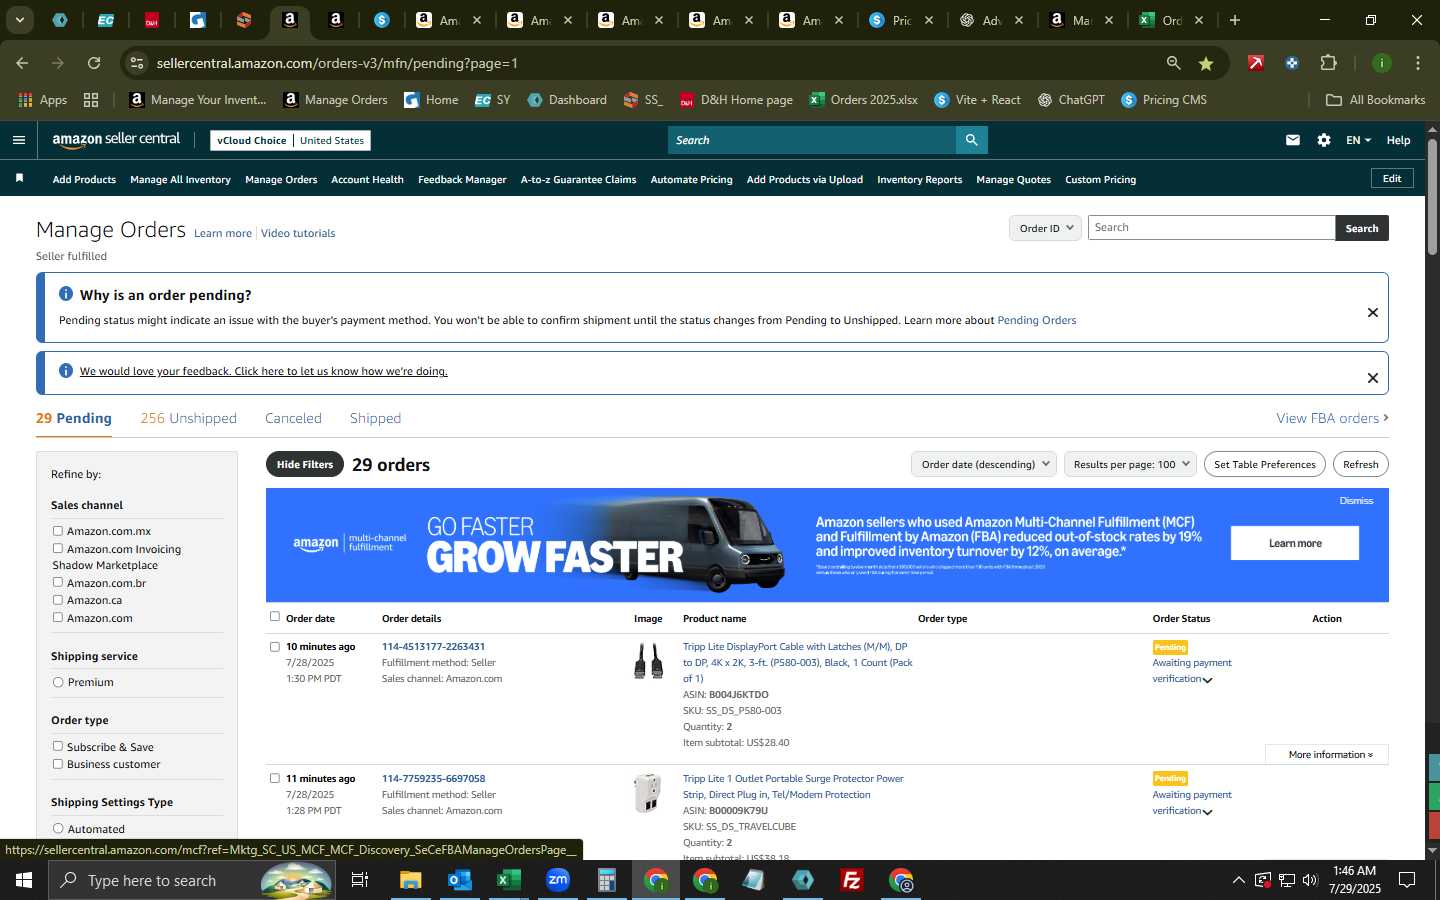Close the 'Why is an order pending' notice
The image size is (1440, 900).
(1372, 312)
